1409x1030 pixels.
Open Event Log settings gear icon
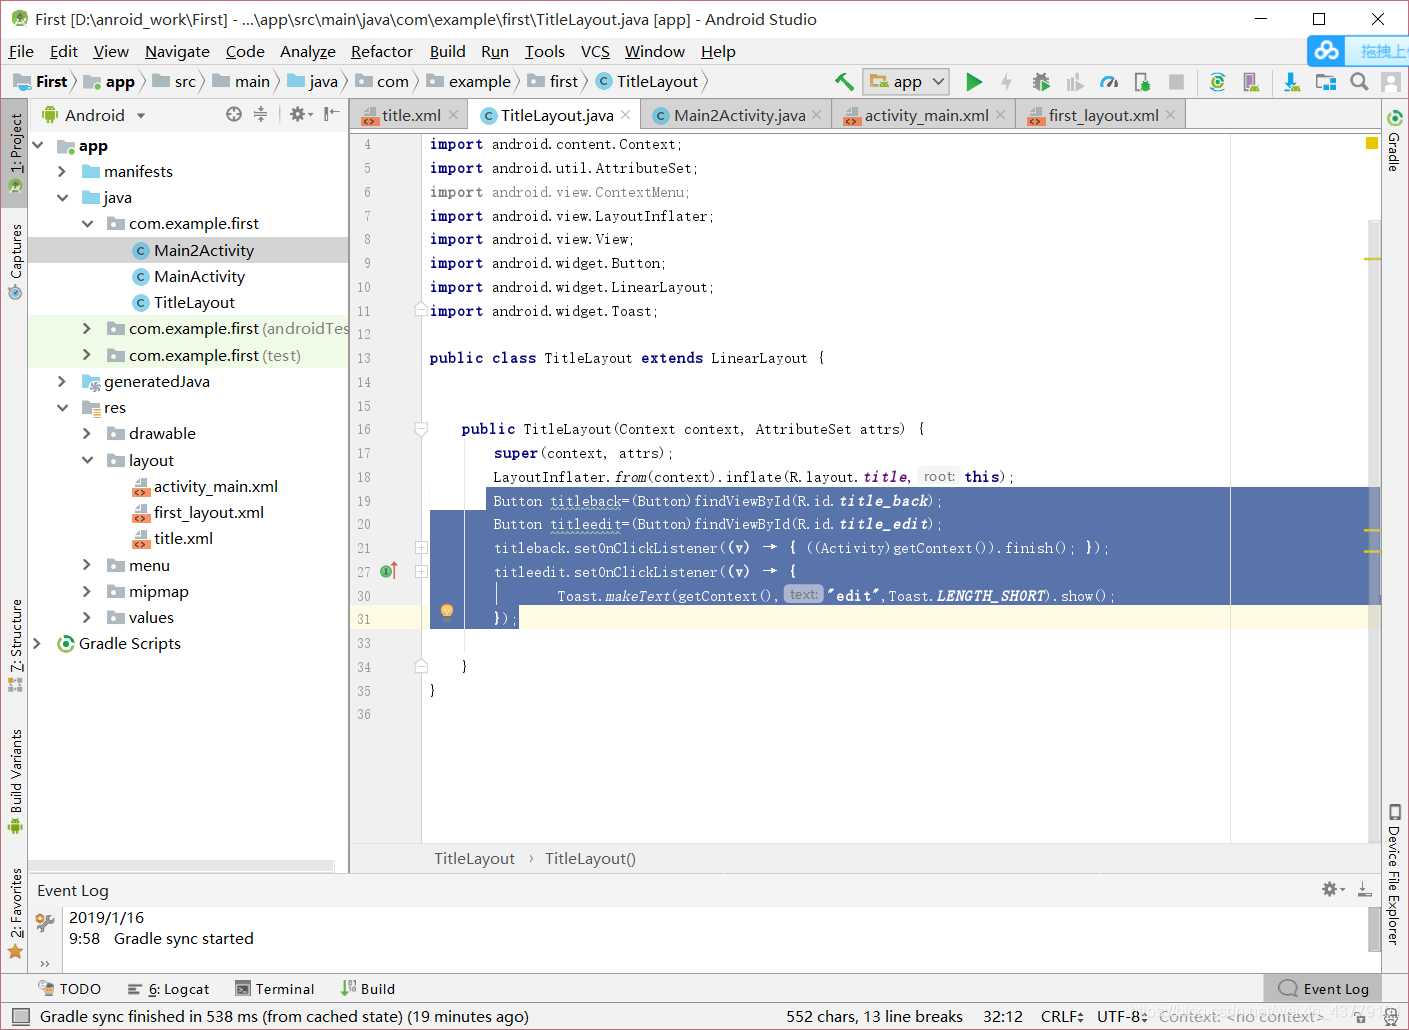[1333, 889]
